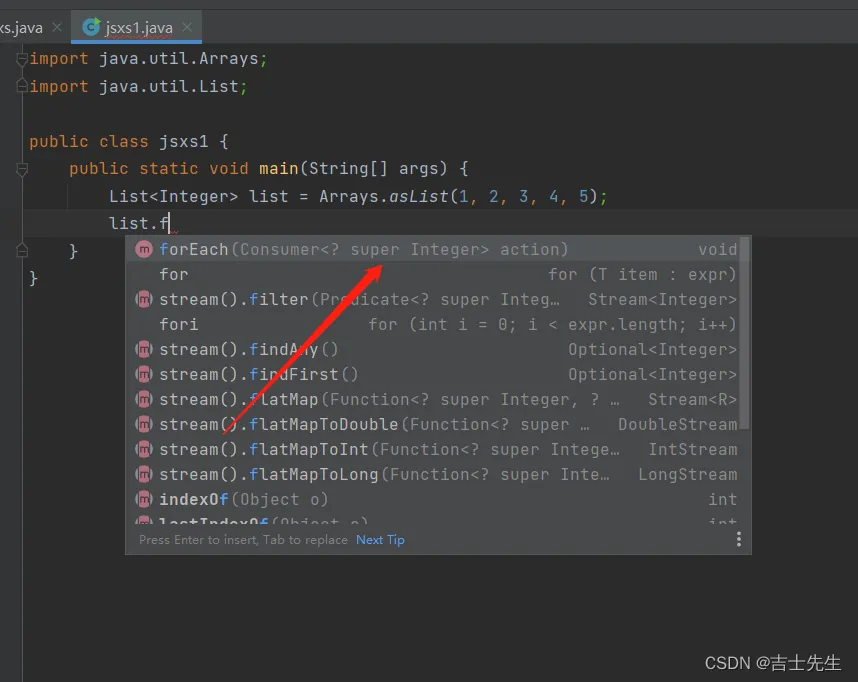This screenshot has height=682, width=858.
Task: Click method icon beside stream().flatMap(Function
Action: click(144, 400)
